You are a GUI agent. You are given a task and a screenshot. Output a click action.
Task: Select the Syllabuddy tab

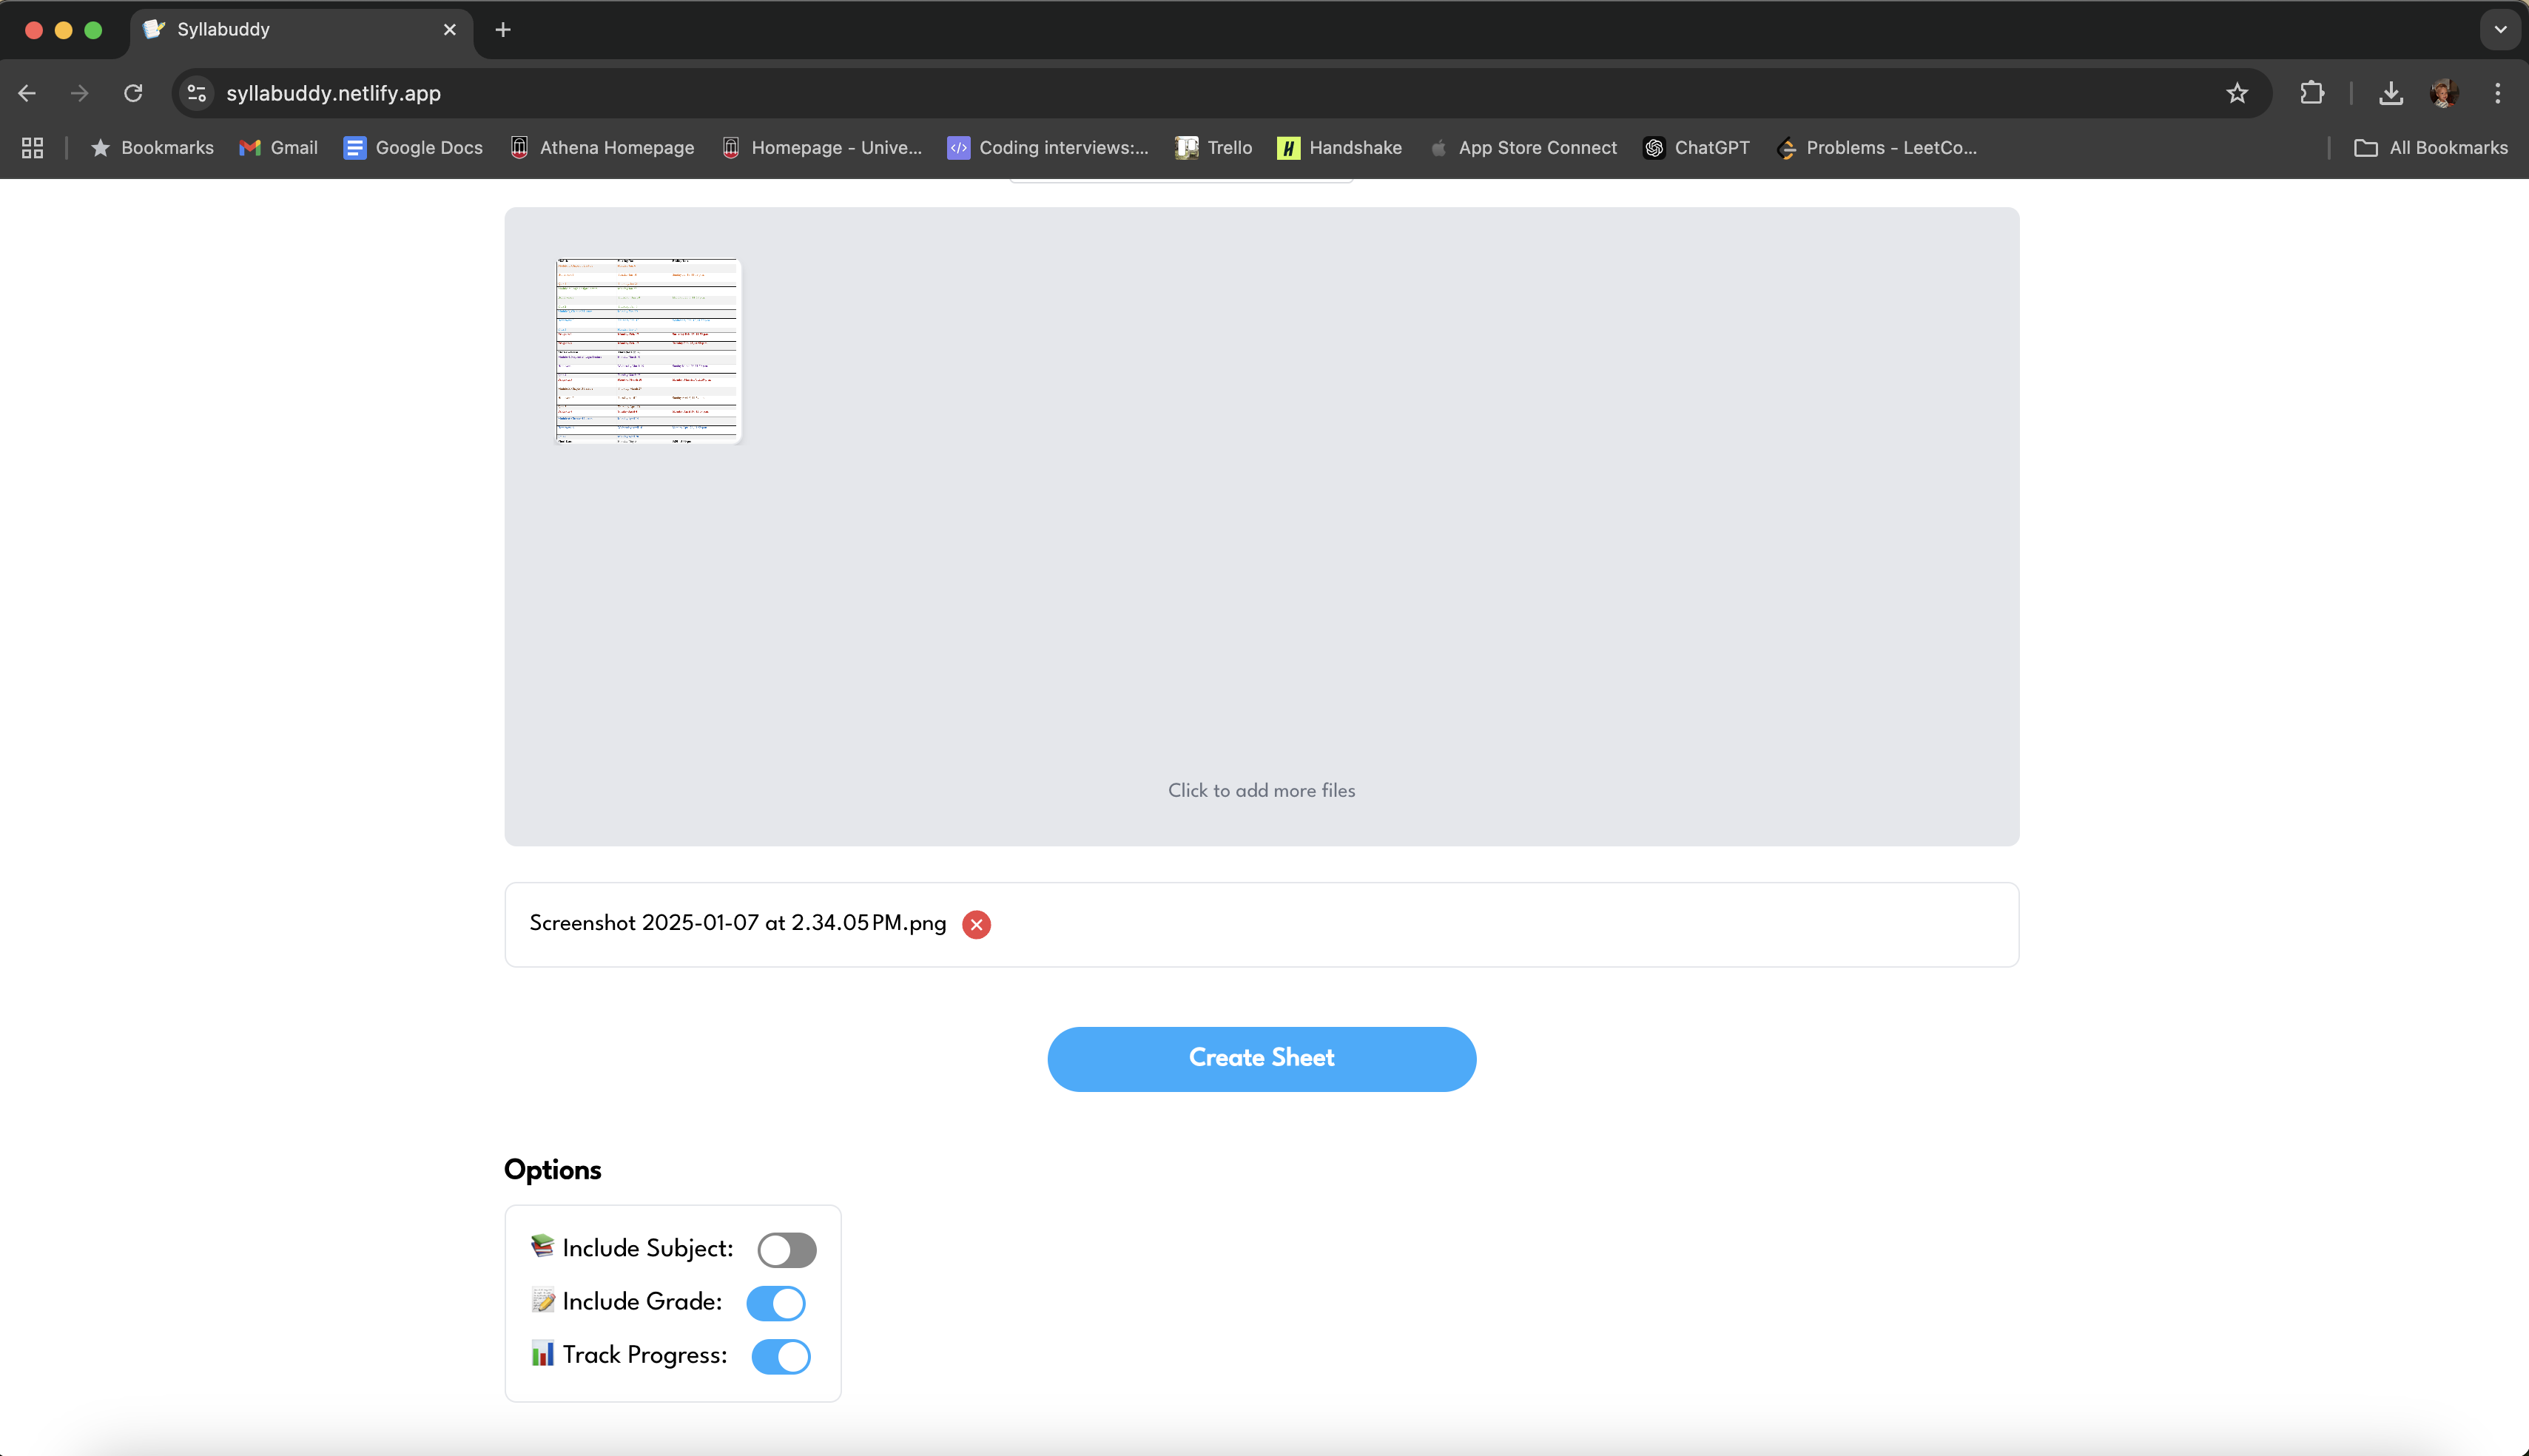[x=290, y=30]
